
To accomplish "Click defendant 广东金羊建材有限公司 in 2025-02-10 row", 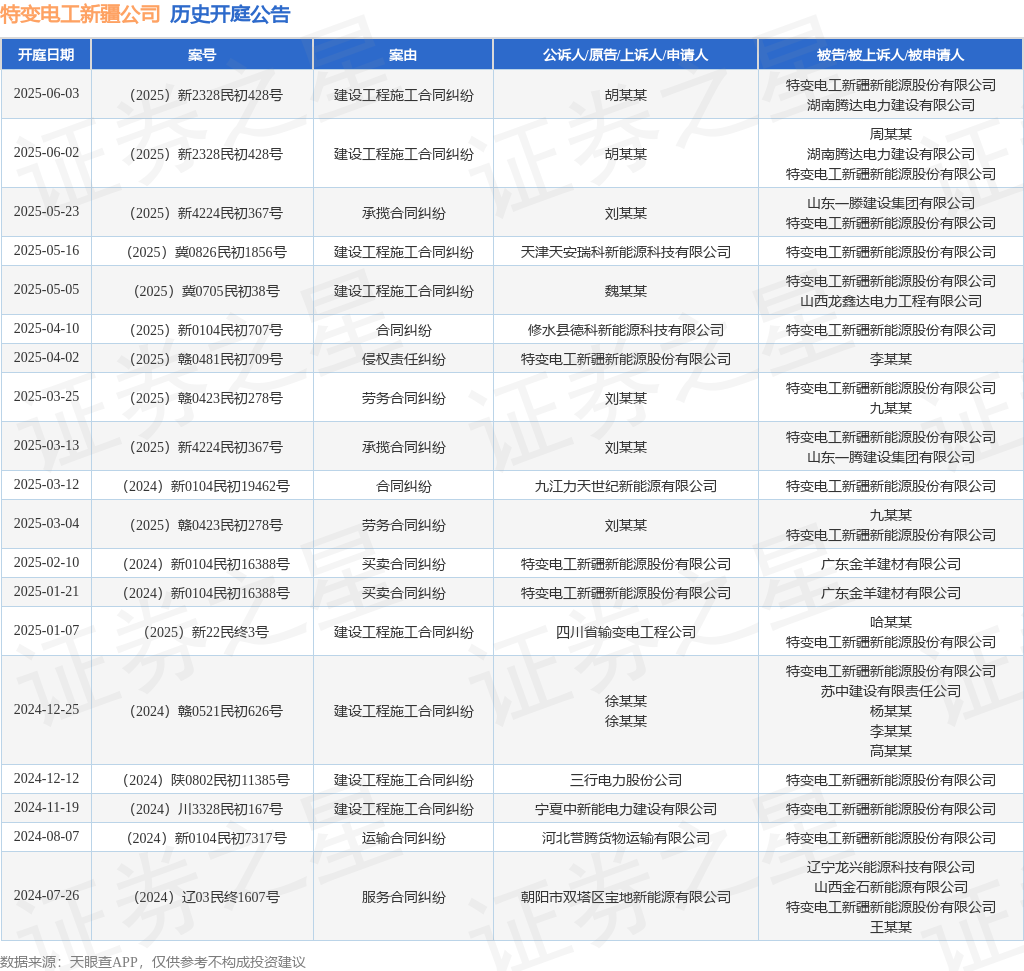I will tap(891, 564).
